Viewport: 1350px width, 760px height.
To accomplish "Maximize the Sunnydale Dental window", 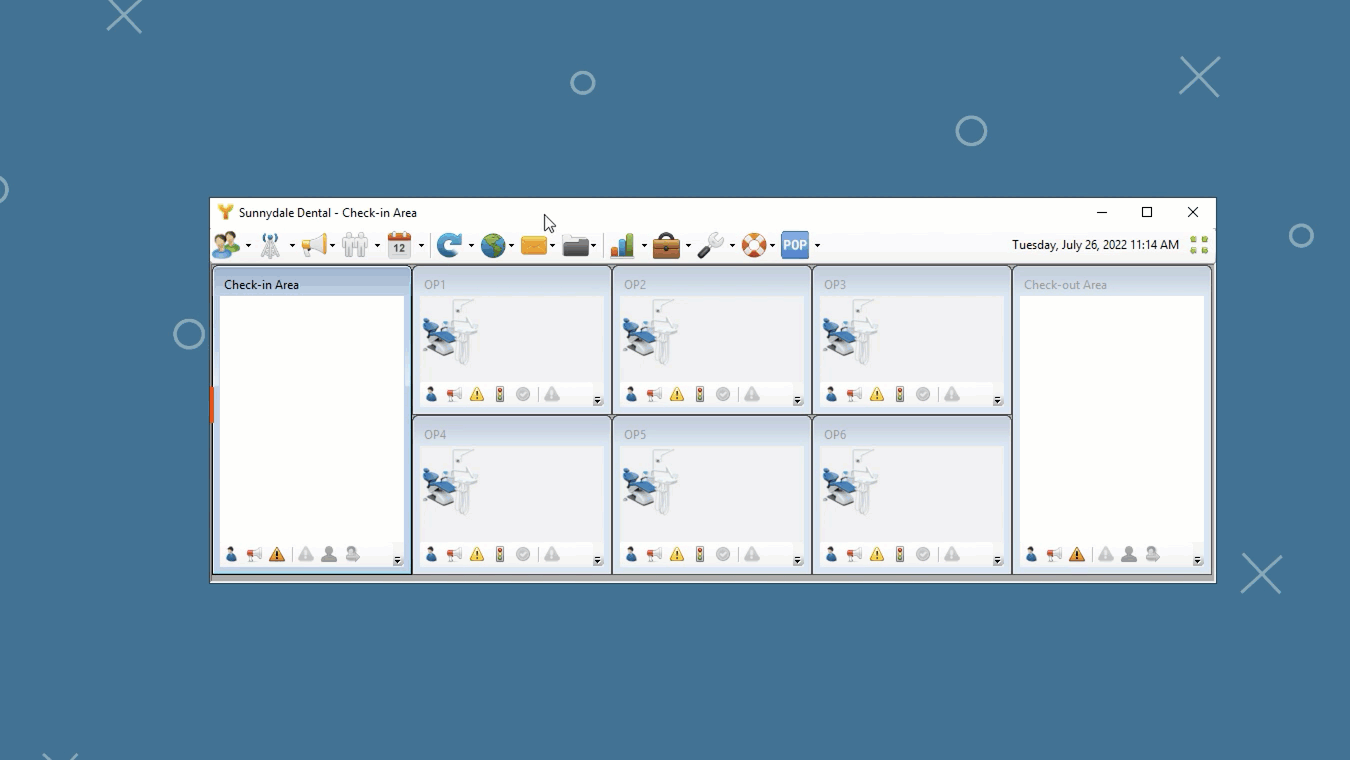I will coord(1147,212).
